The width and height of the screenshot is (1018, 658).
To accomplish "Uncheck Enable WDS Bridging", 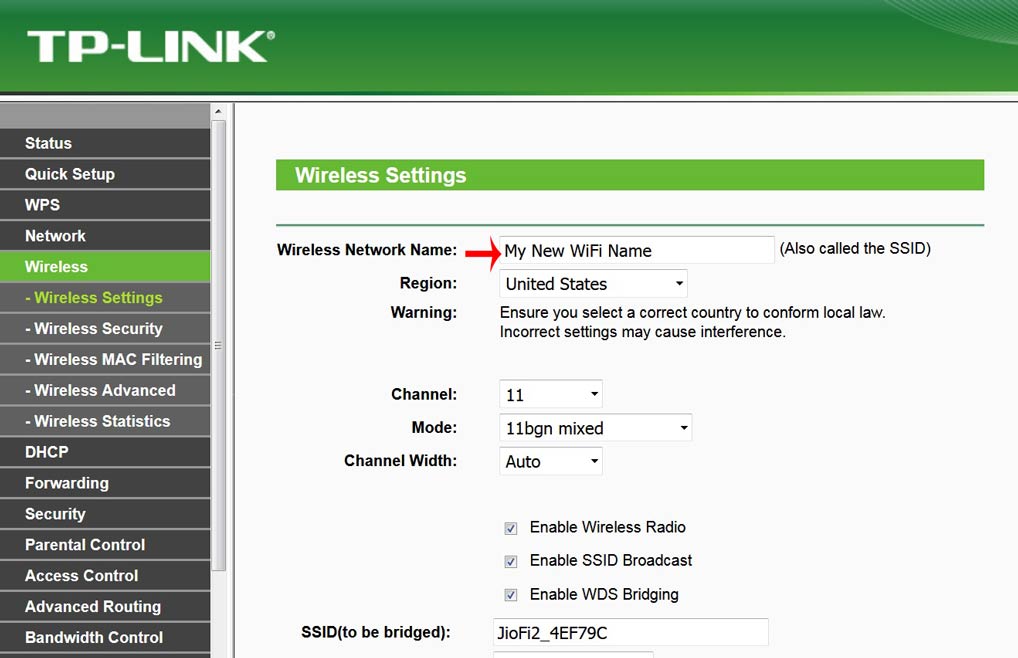I will (511, 595).
